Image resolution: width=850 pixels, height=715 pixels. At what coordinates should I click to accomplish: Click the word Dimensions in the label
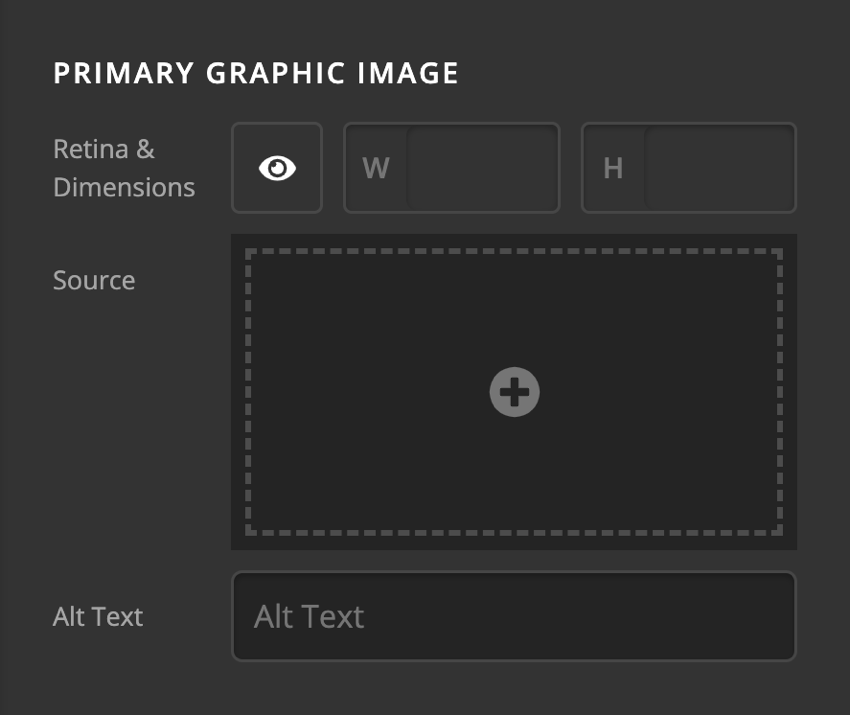tap(123, 187)
